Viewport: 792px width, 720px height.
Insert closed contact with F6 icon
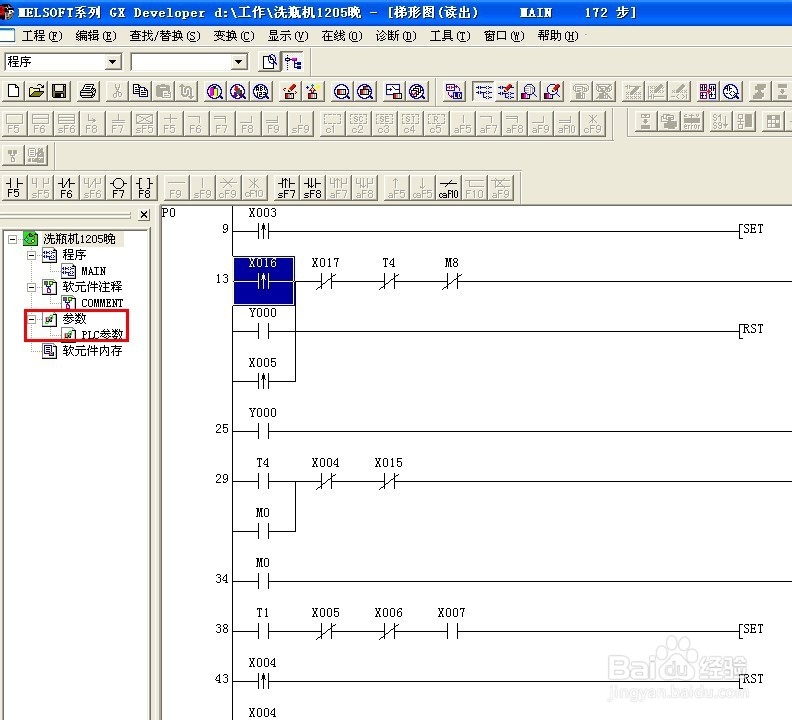(x=66, y=187)
